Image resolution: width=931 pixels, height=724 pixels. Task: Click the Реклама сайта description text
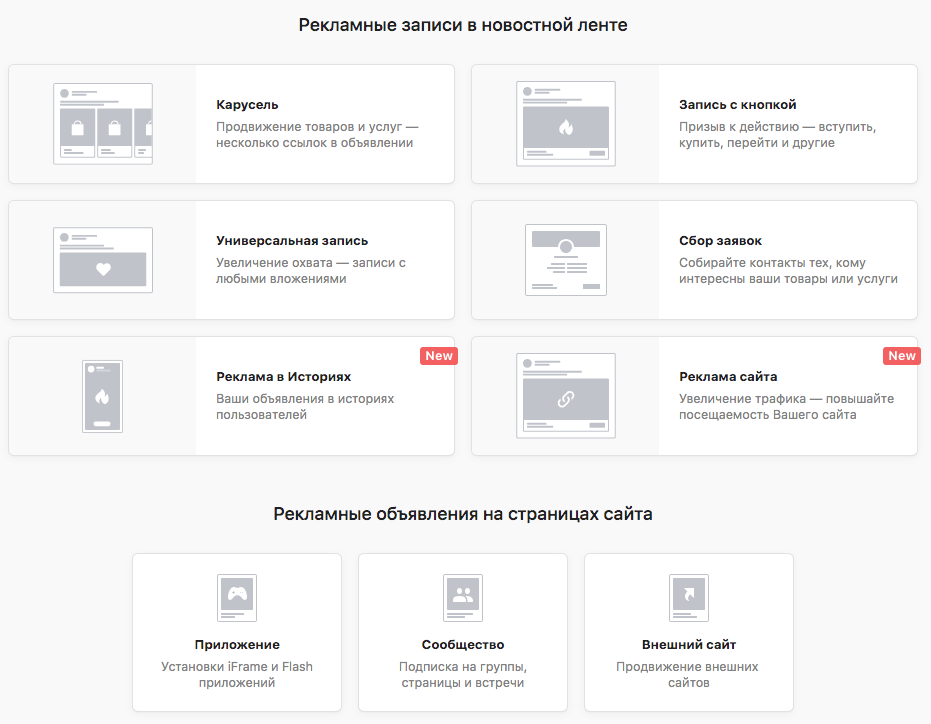pyautogui.click(x=786, y=407)
